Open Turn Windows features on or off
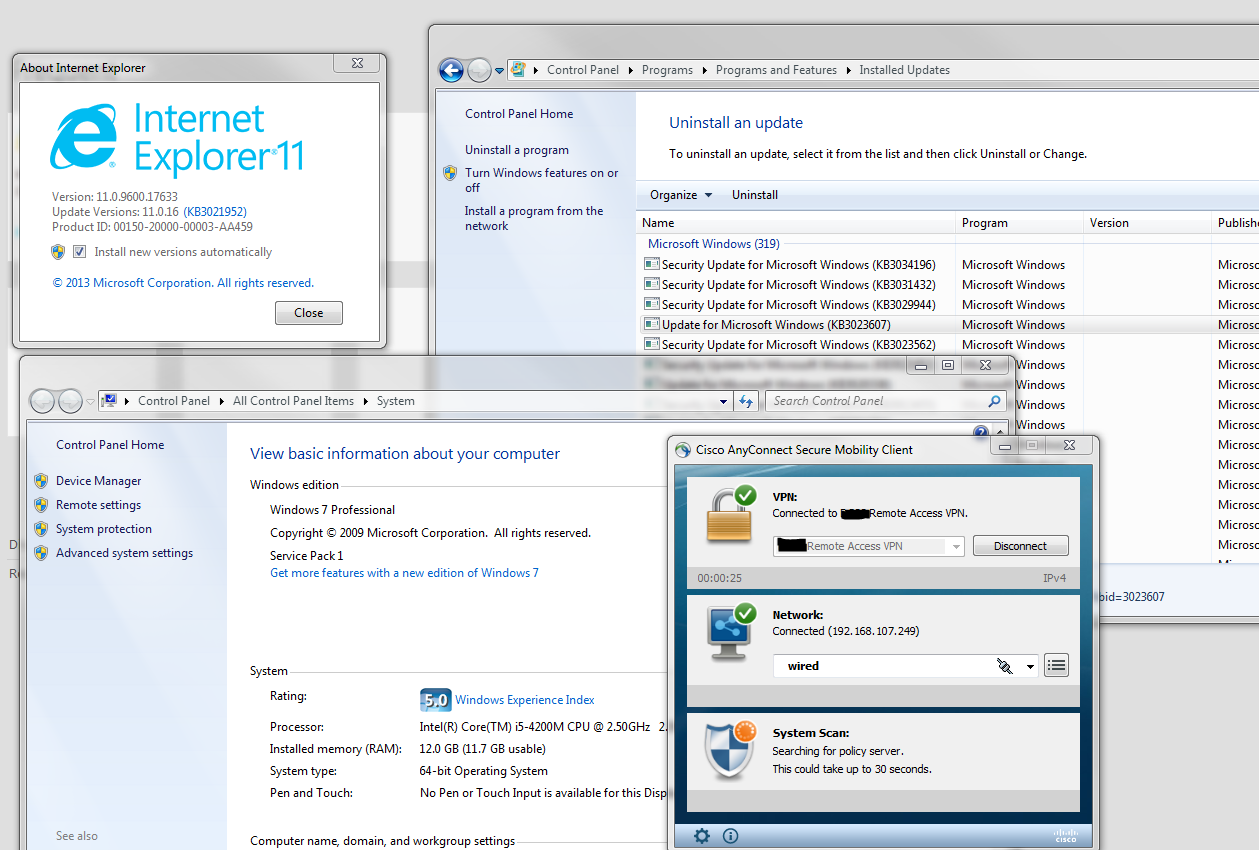 pyautogui.click(x=542, y=180)
